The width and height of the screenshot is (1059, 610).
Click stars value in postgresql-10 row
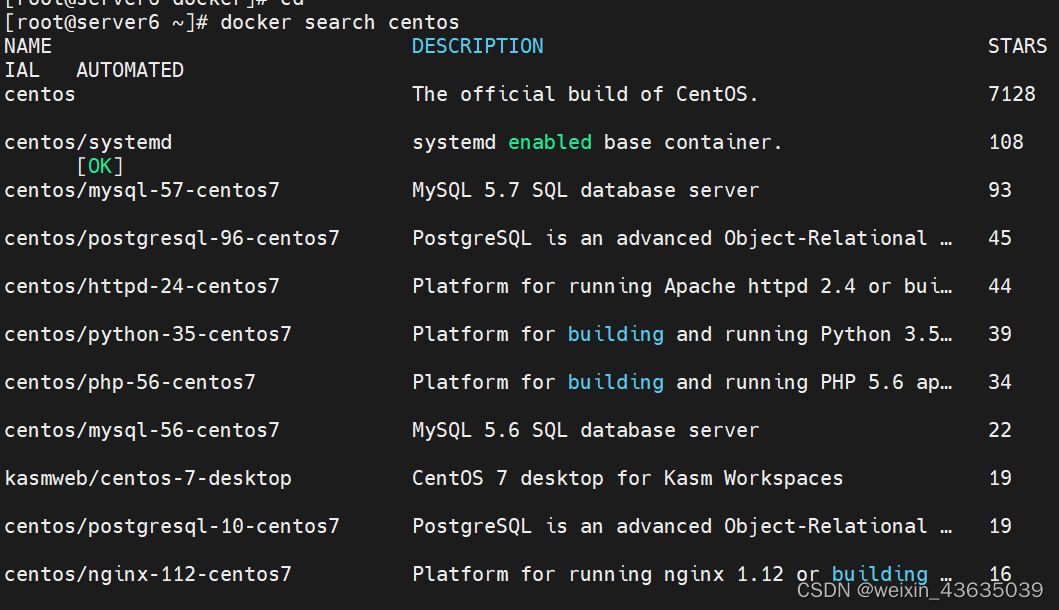[1000, 526]
